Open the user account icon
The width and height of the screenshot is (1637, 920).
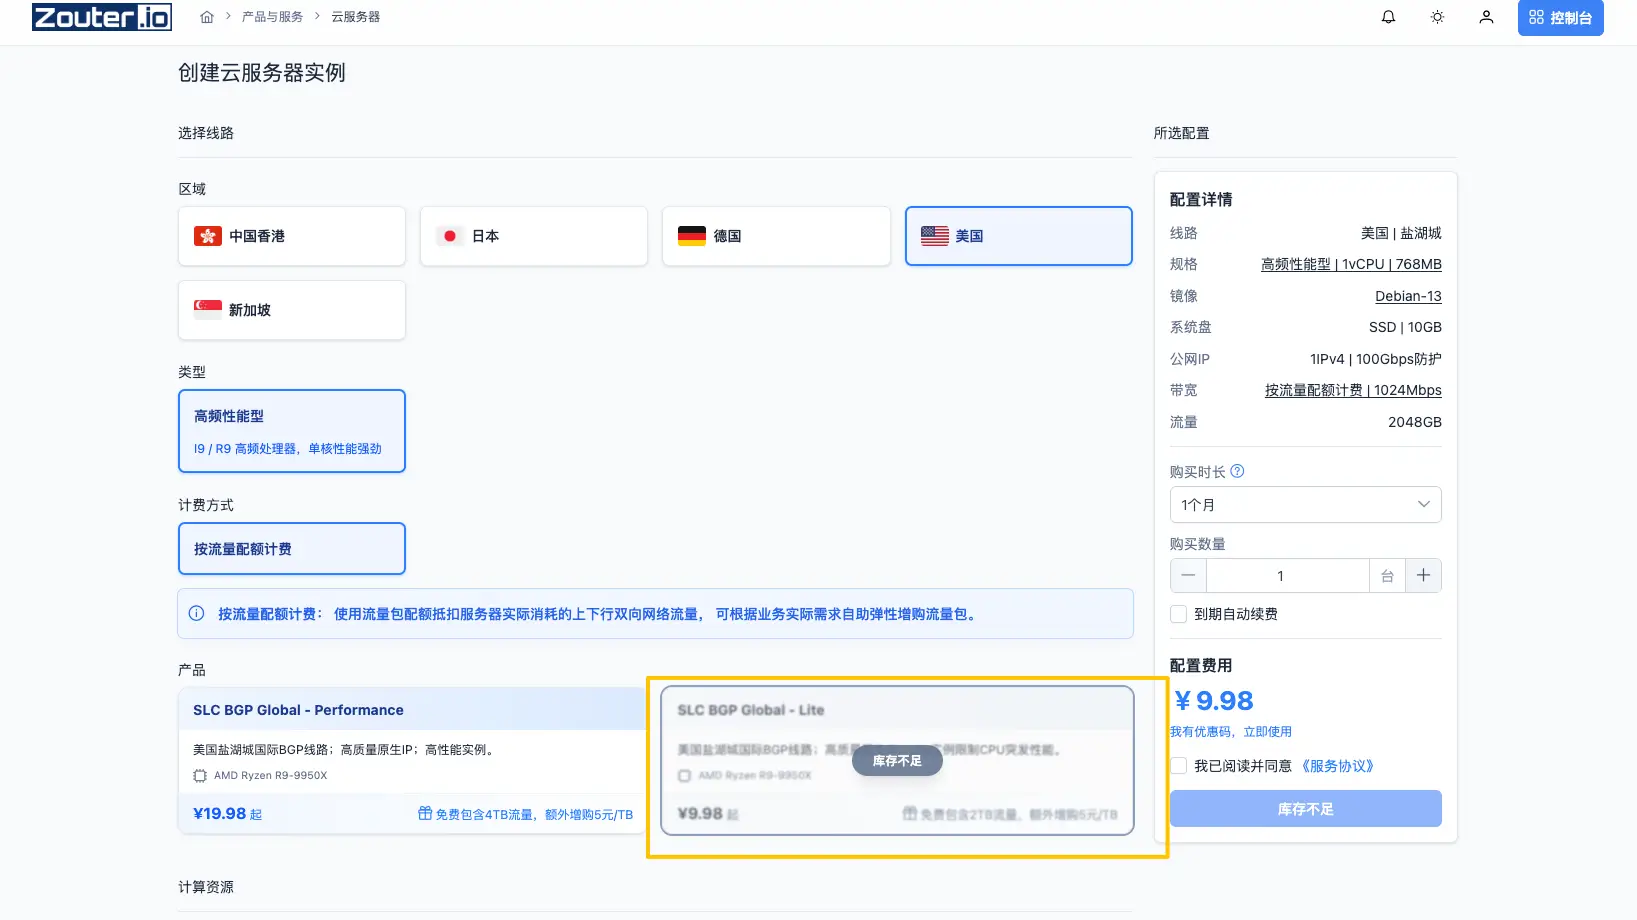[1486, 17]
